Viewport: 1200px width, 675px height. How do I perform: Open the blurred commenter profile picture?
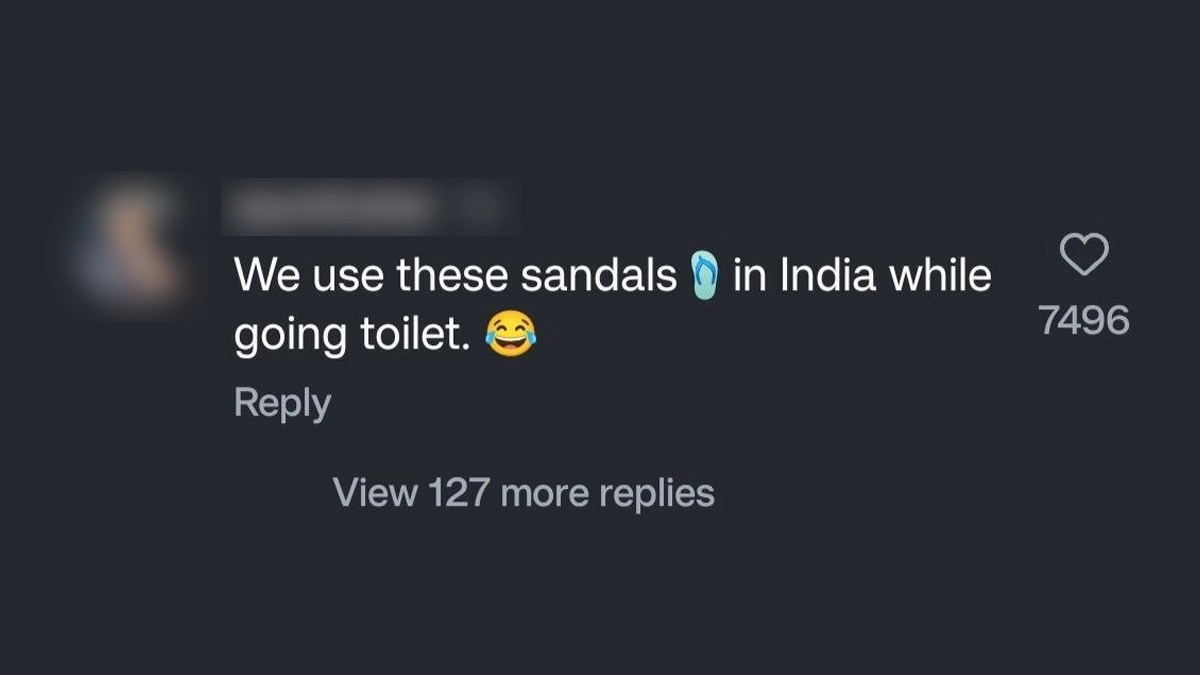point(125,246)
